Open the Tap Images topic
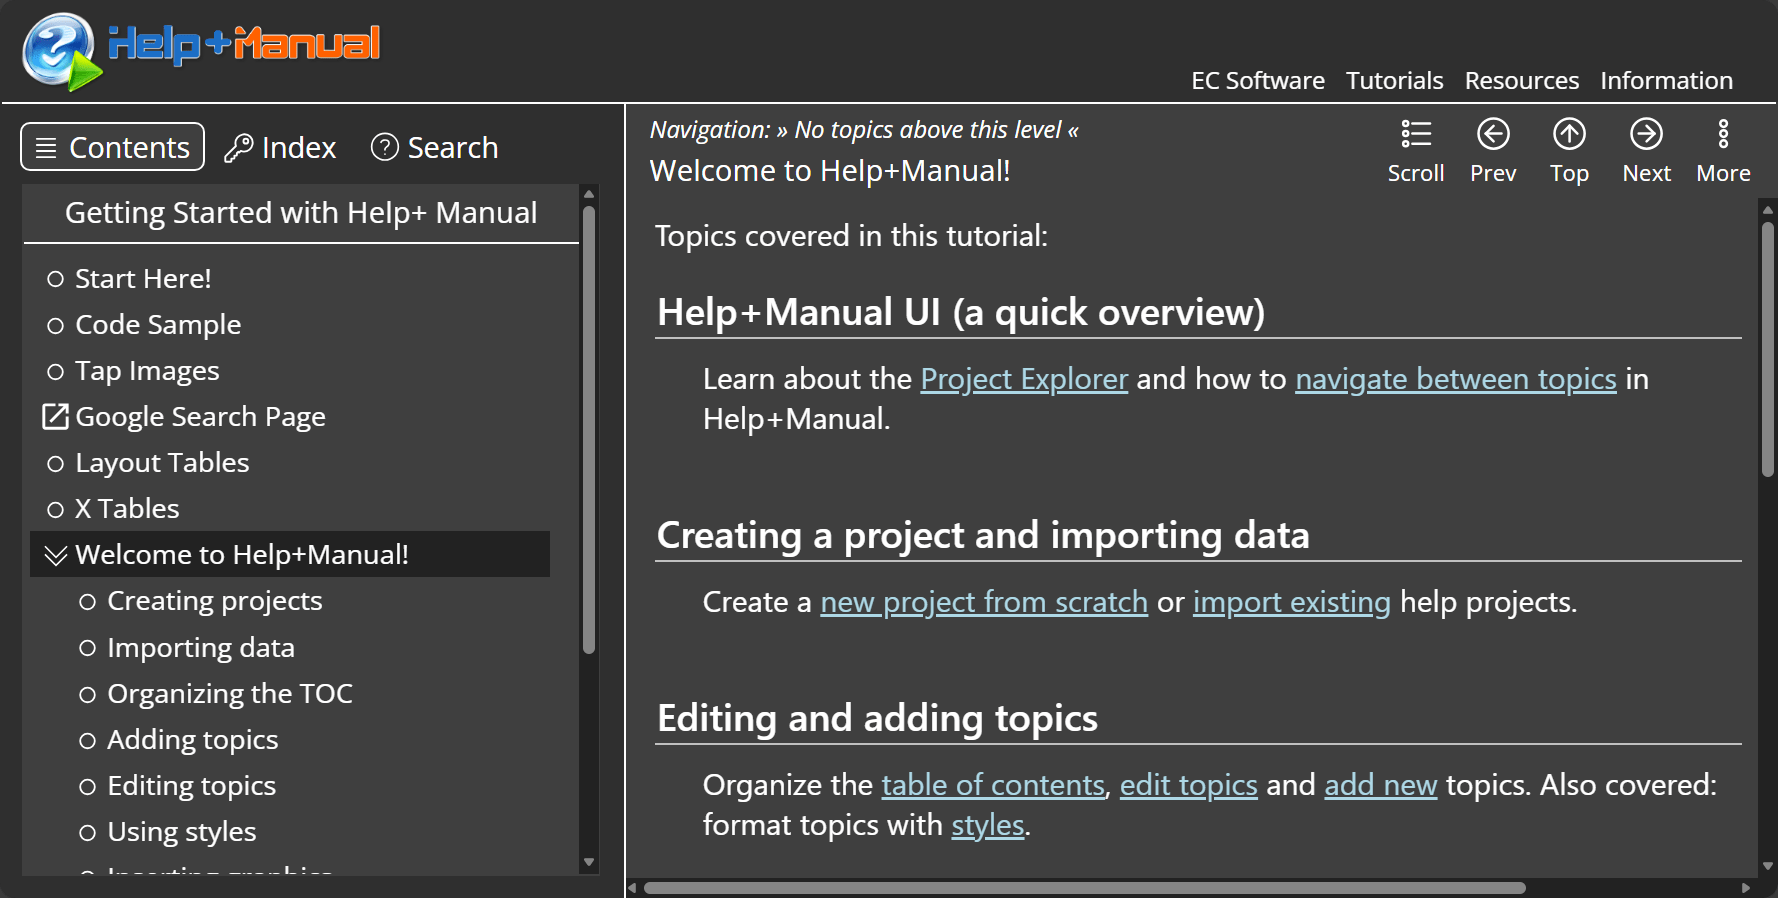1778x898 pixels. click(x=147, y=371)
